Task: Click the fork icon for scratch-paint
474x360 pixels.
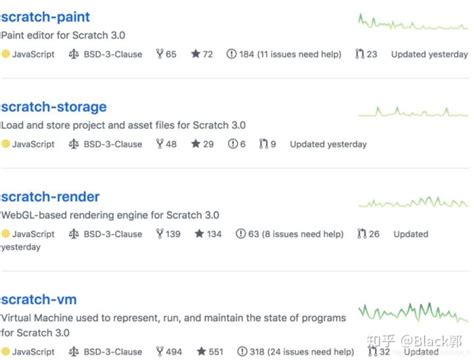Action: click(160, 54)
